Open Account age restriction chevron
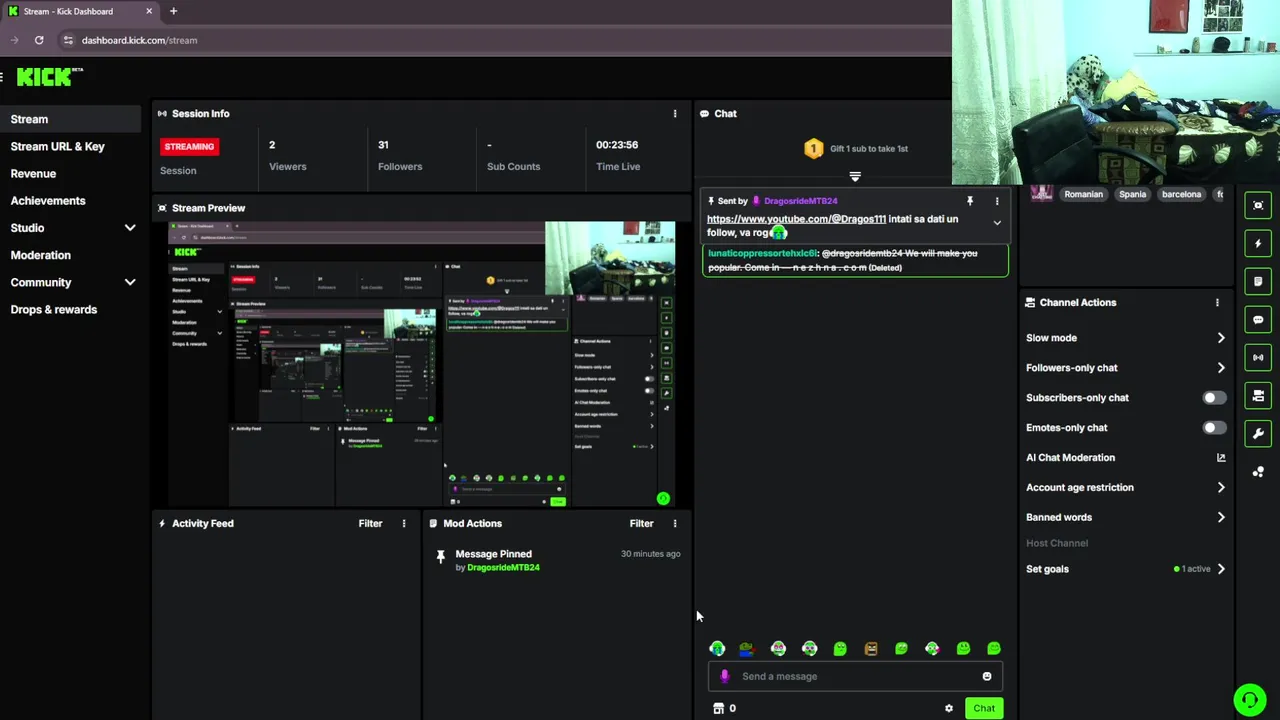1280x720 pixels. pyautogui.click(x=1221, y=487)
